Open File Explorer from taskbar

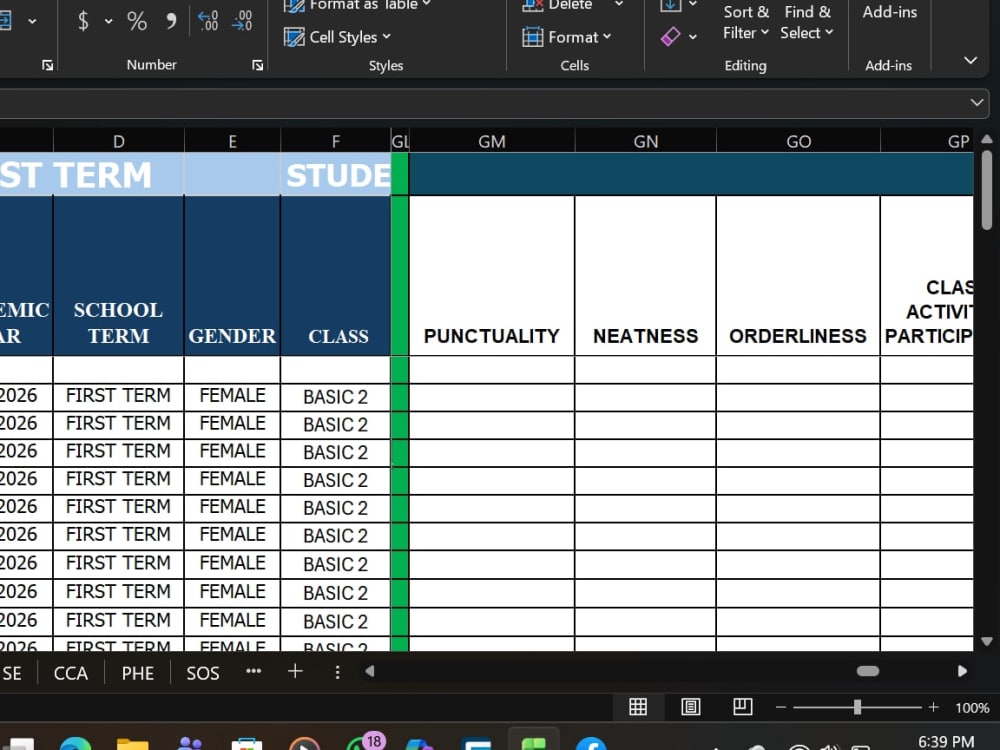133,744
